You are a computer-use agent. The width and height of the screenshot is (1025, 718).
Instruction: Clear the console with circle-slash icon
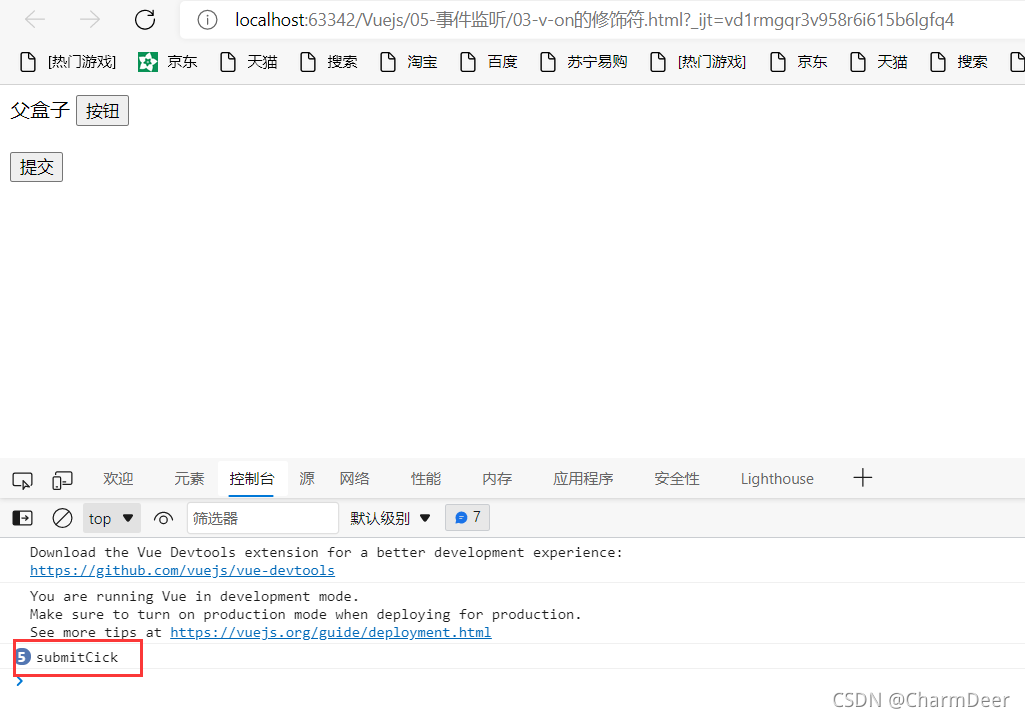(62, 518)
